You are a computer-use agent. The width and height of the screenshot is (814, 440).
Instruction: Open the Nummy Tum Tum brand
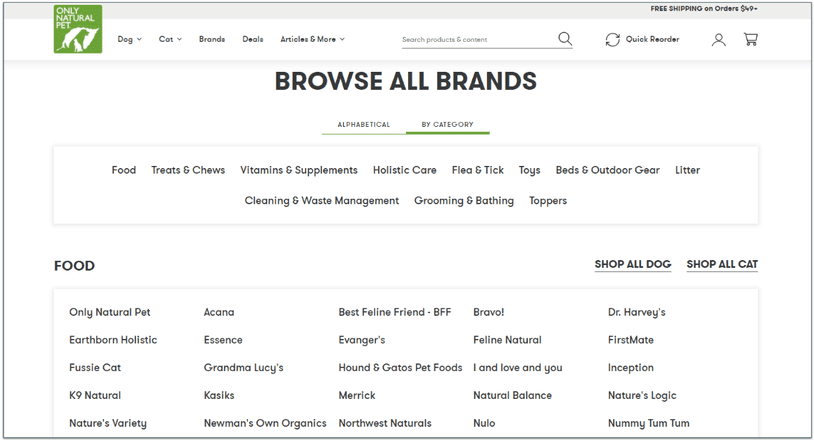[648, 423]
